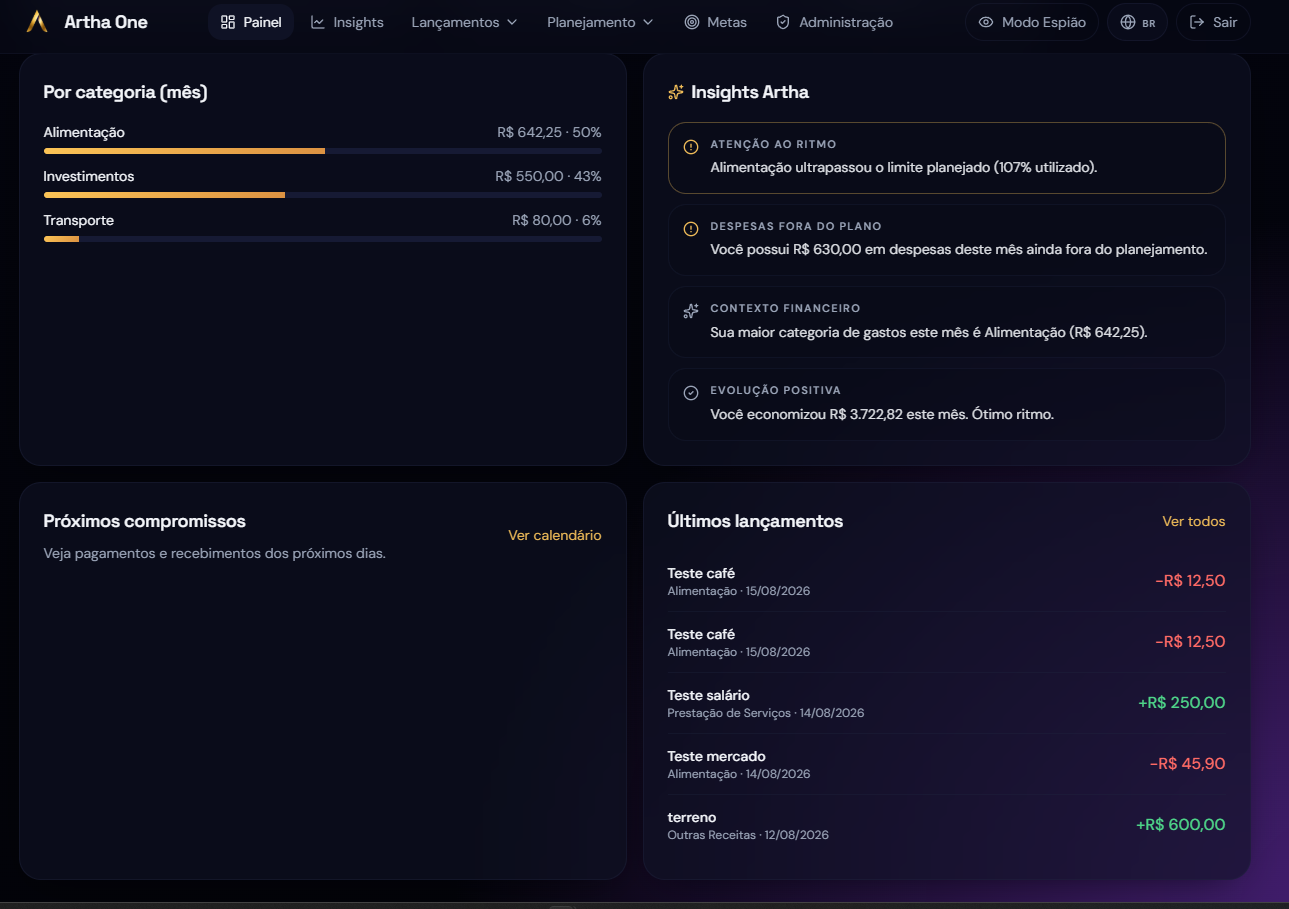Click the +R$ 600,00 amount
The height and width of the screenshot is (909, 1289).
point(1180,825)
